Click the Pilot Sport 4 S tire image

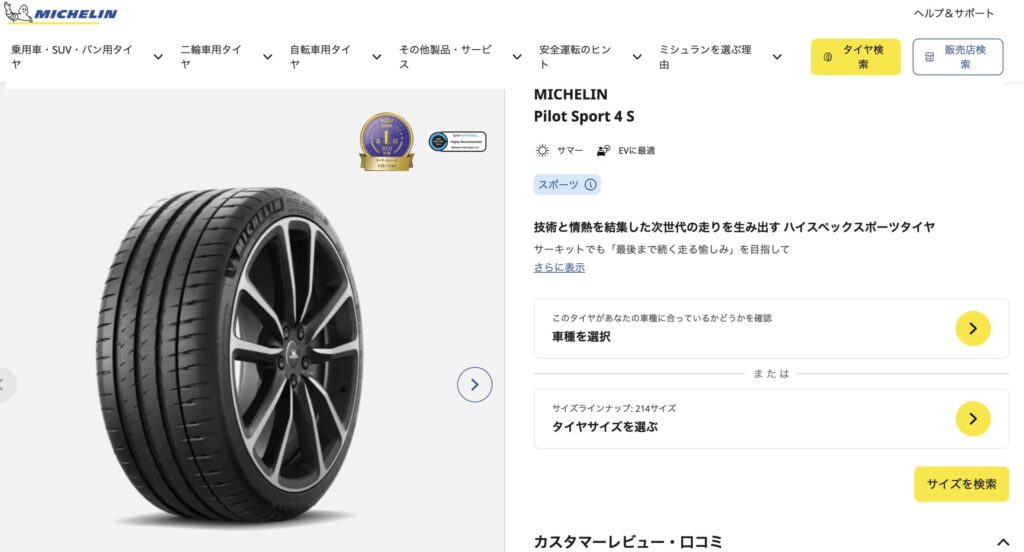(x=230, y=355)
